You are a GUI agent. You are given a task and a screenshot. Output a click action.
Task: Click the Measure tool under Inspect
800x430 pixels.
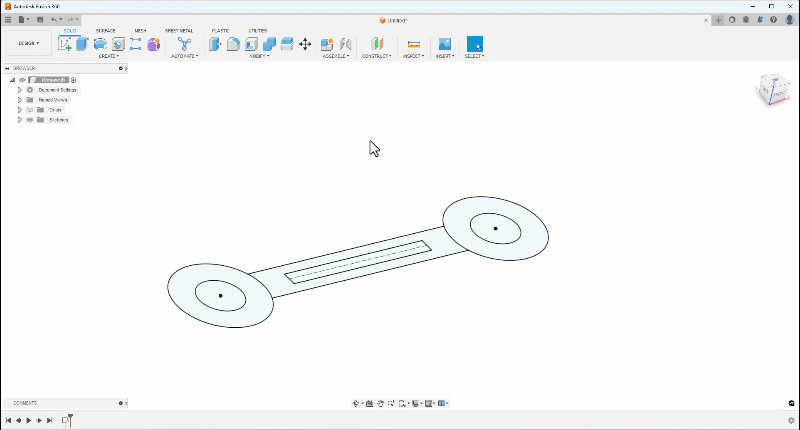click(413, 44)
